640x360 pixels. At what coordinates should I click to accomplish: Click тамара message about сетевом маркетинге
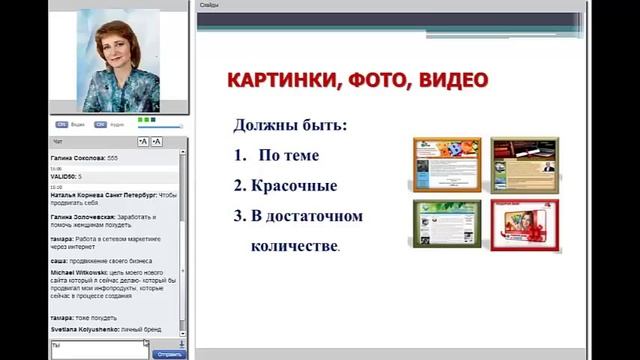coord(106,243)
